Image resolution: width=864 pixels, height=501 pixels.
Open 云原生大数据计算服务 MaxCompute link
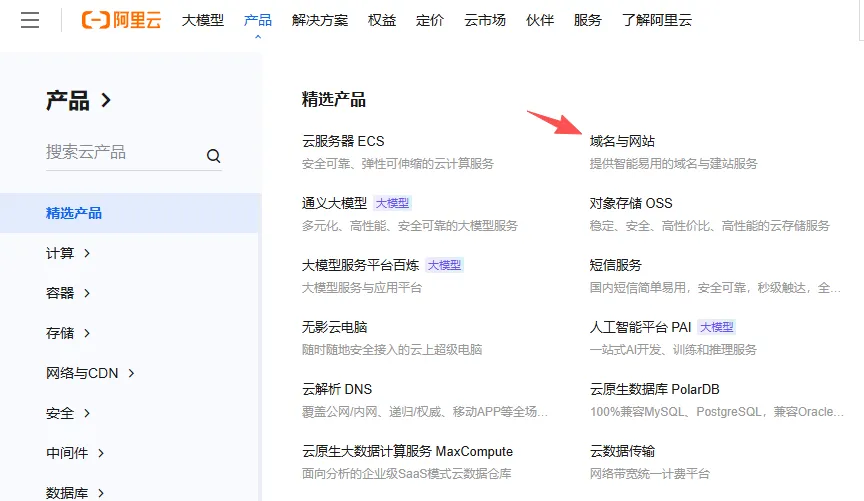407,451
